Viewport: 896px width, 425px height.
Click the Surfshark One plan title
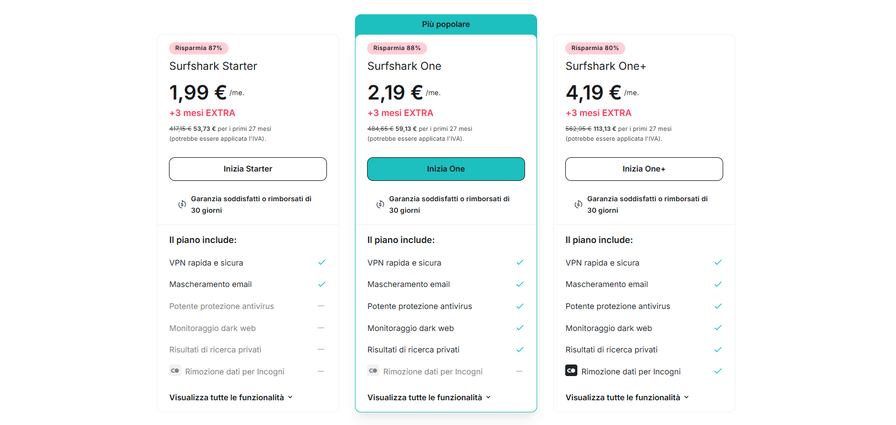point(404,66)
